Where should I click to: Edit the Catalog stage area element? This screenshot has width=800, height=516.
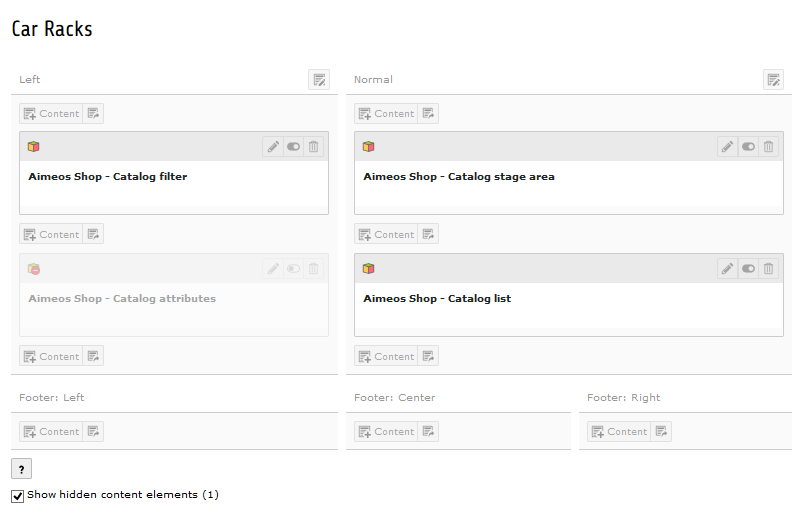pyautogui.click(x=728, y=147)
